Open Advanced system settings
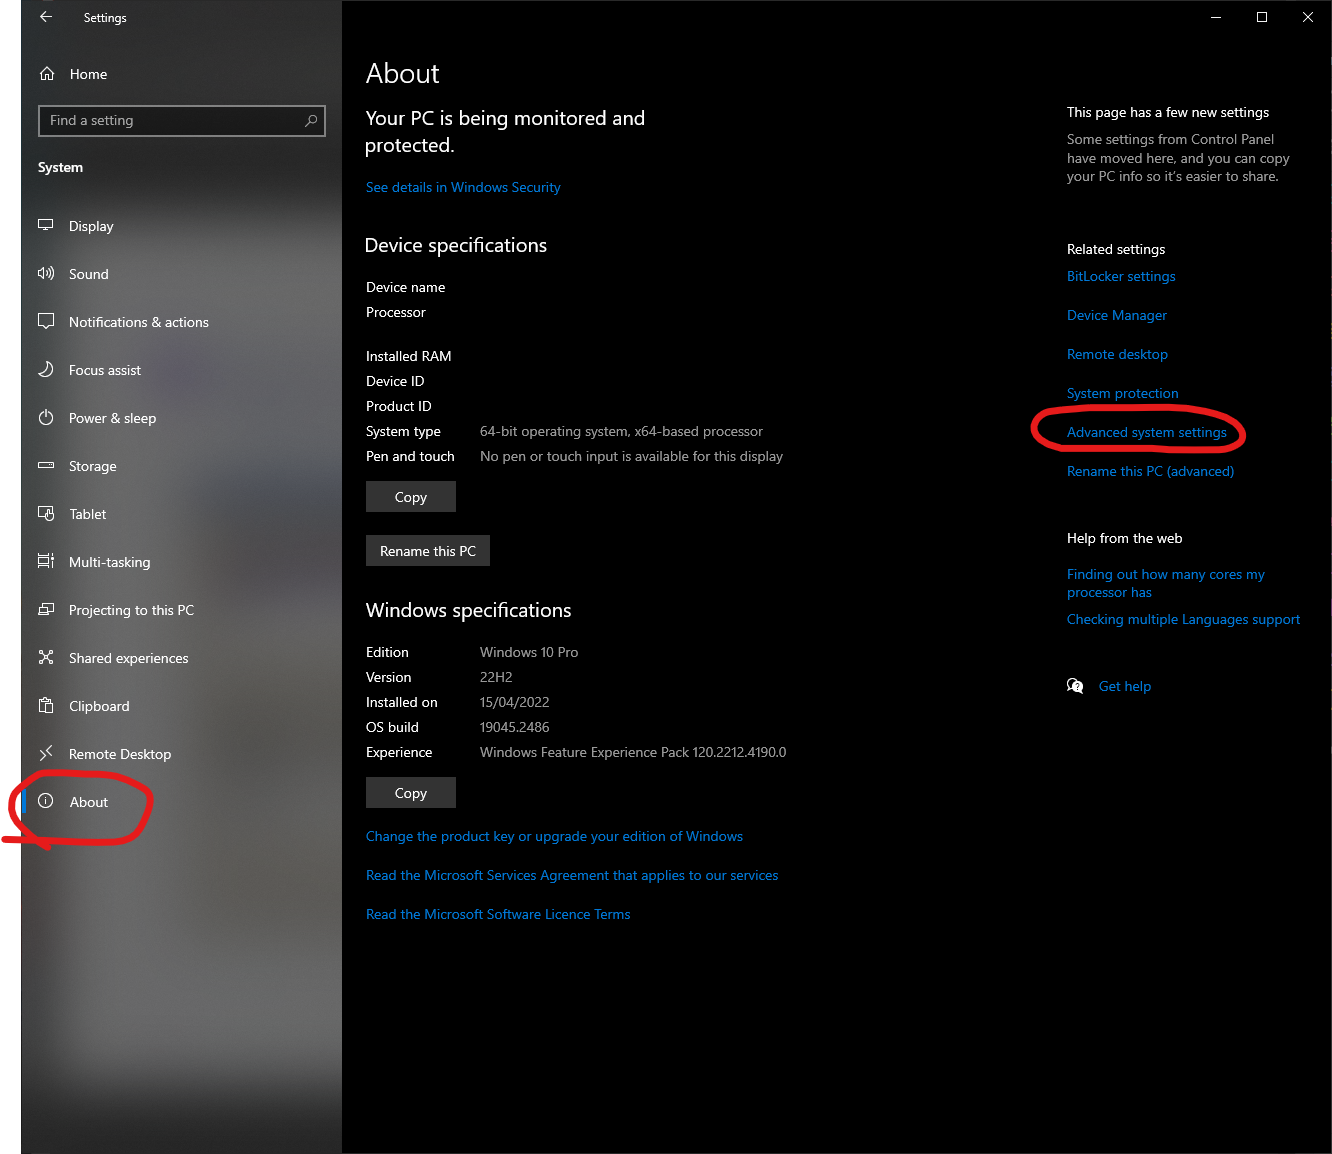Image resolution: width=1332 pixels, height=1154 pixels. coord(1147,432)
